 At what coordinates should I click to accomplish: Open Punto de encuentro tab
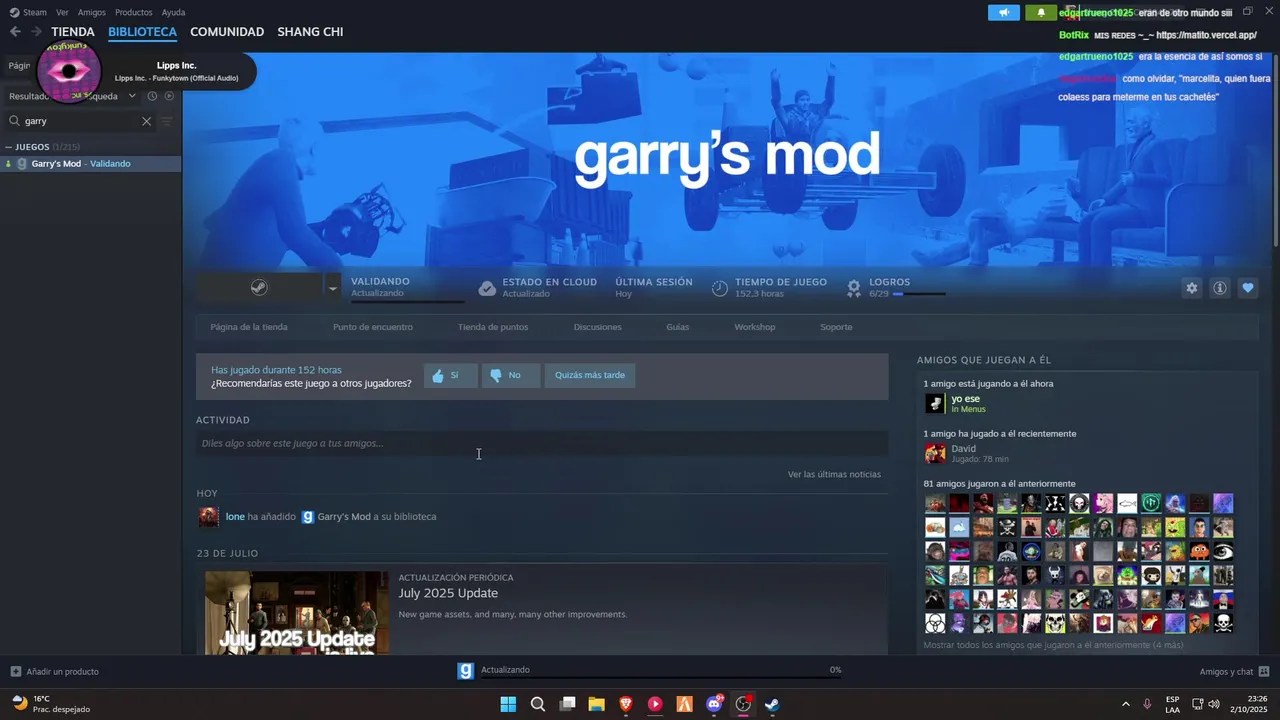coord(373,327)
